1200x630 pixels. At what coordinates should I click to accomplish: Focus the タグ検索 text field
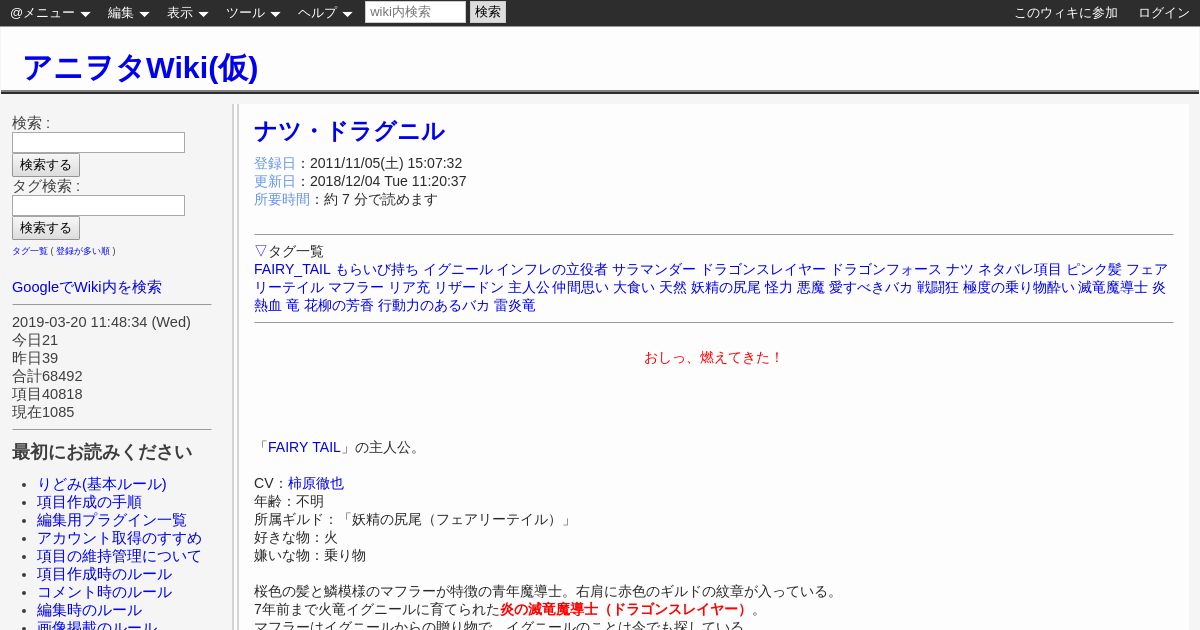(x=98, y=205)
